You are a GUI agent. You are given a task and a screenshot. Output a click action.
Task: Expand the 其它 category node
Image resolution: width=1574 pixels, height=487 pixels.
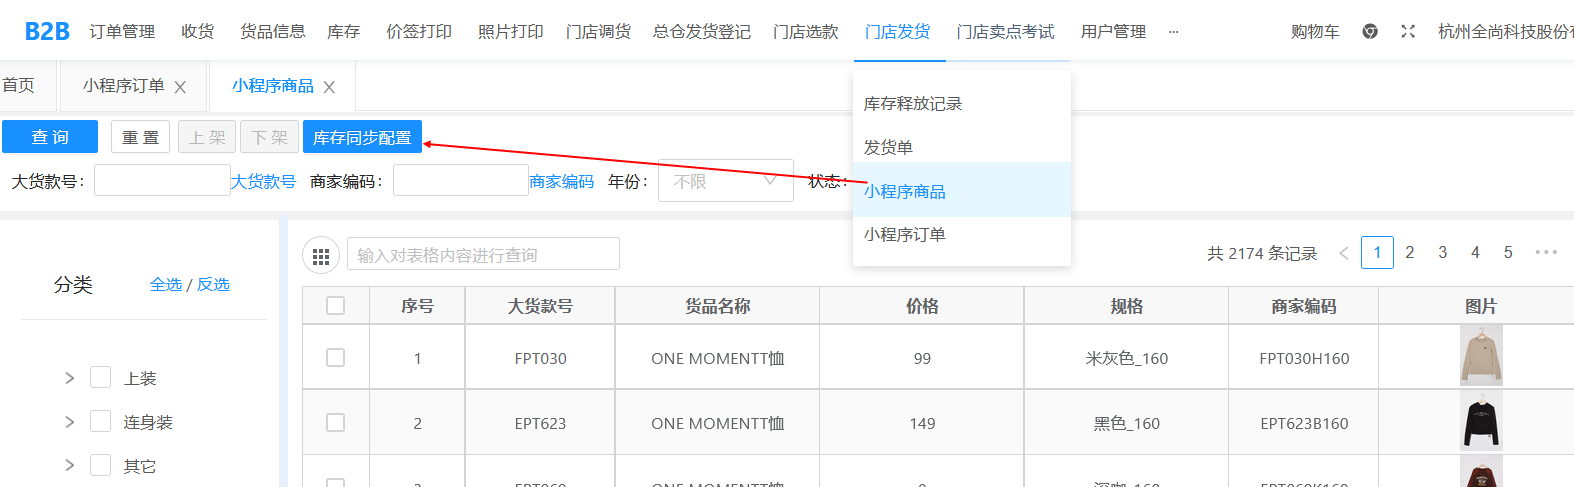pos(69,465)
